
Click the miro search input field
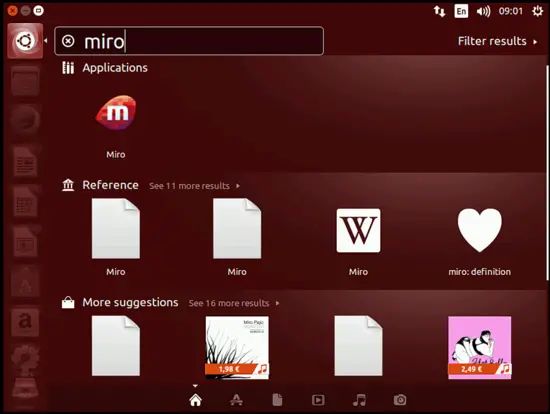[x=189, y=41]
